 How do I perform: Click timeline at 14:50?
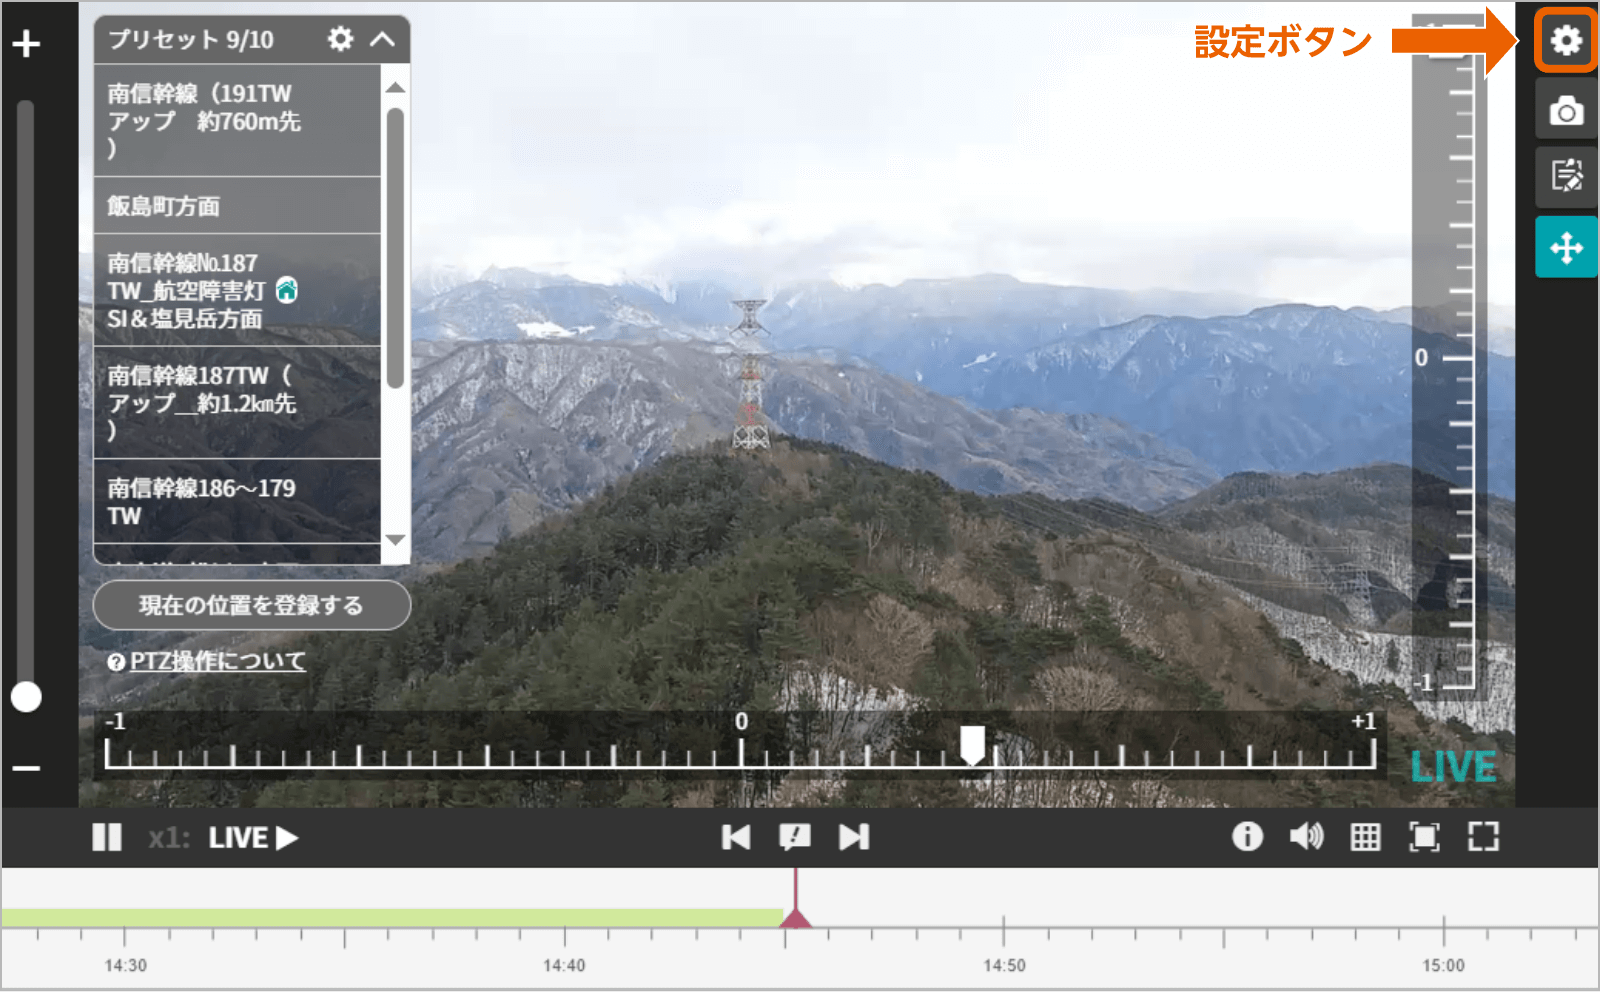[x=1004, y=965]
